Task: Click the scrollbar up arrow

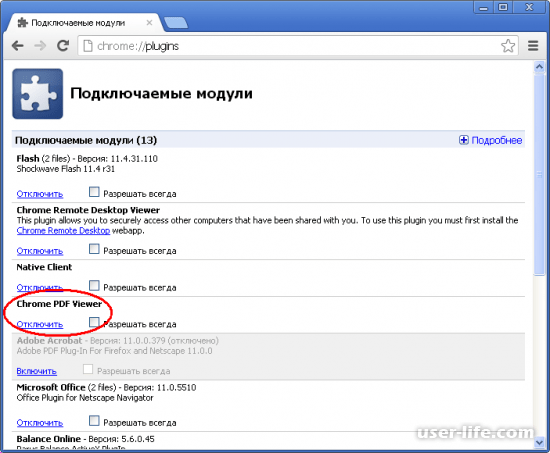Action: pyautogui.click(x=539, y=67)
